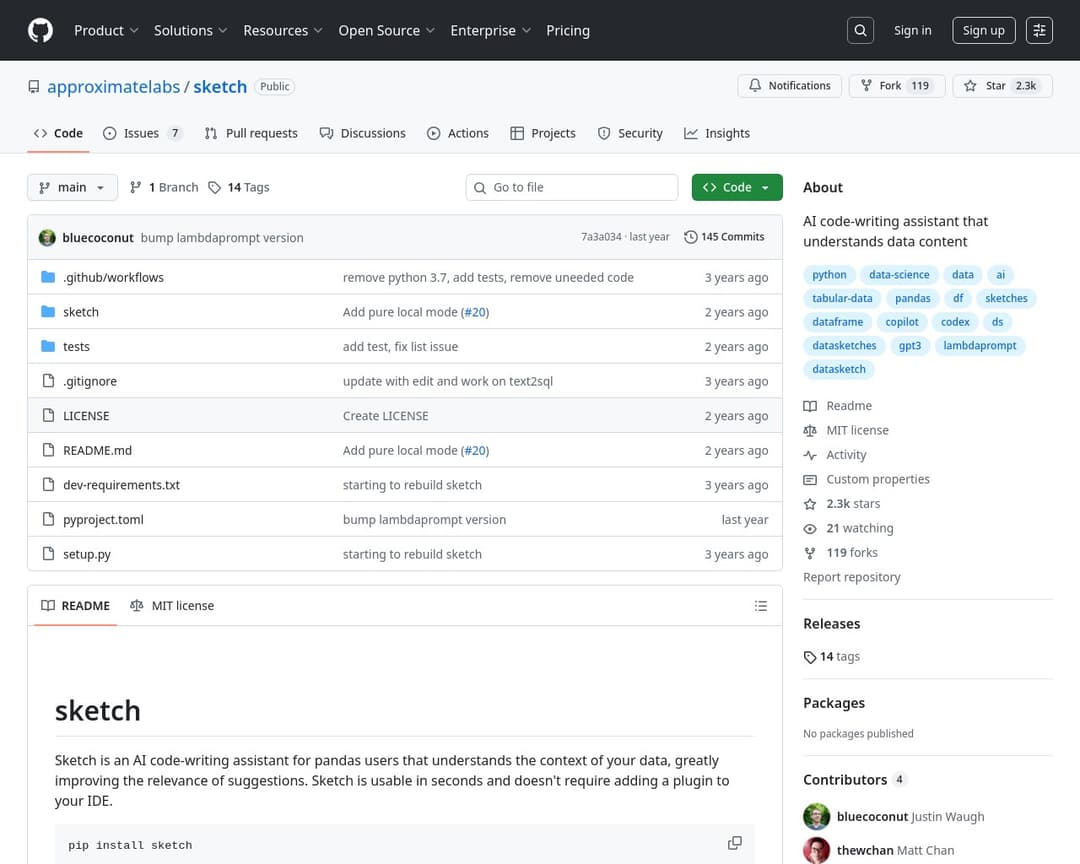Open the search magnifier icon
The image size is (1080, 864).
[x=860, y=31]
